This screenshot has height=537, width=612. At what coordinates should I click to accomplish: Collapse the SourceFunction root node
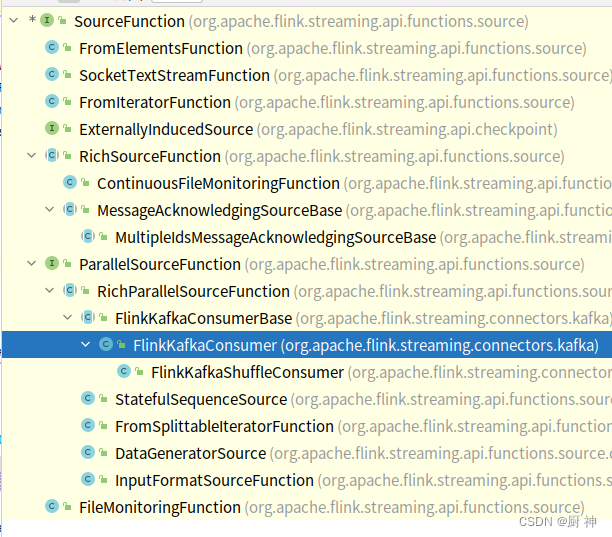point(14,20)
